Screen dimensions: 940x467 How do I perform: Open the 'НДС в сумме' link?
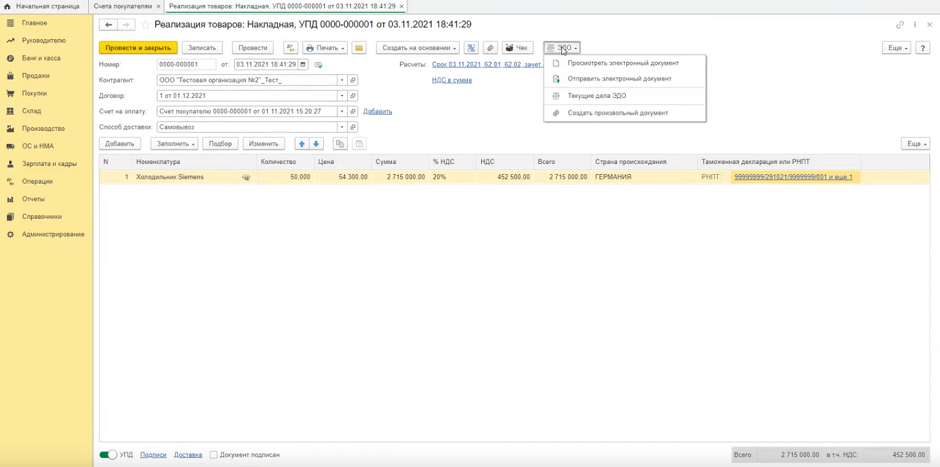coord(452,80)
